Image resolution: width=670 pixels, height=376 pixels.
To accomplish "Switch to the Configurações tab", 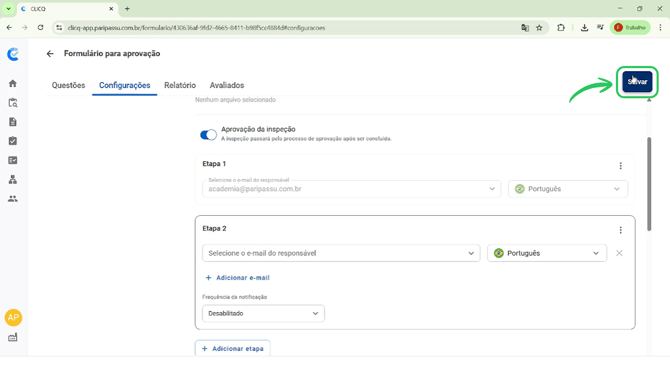I will [x=125, y=85].
